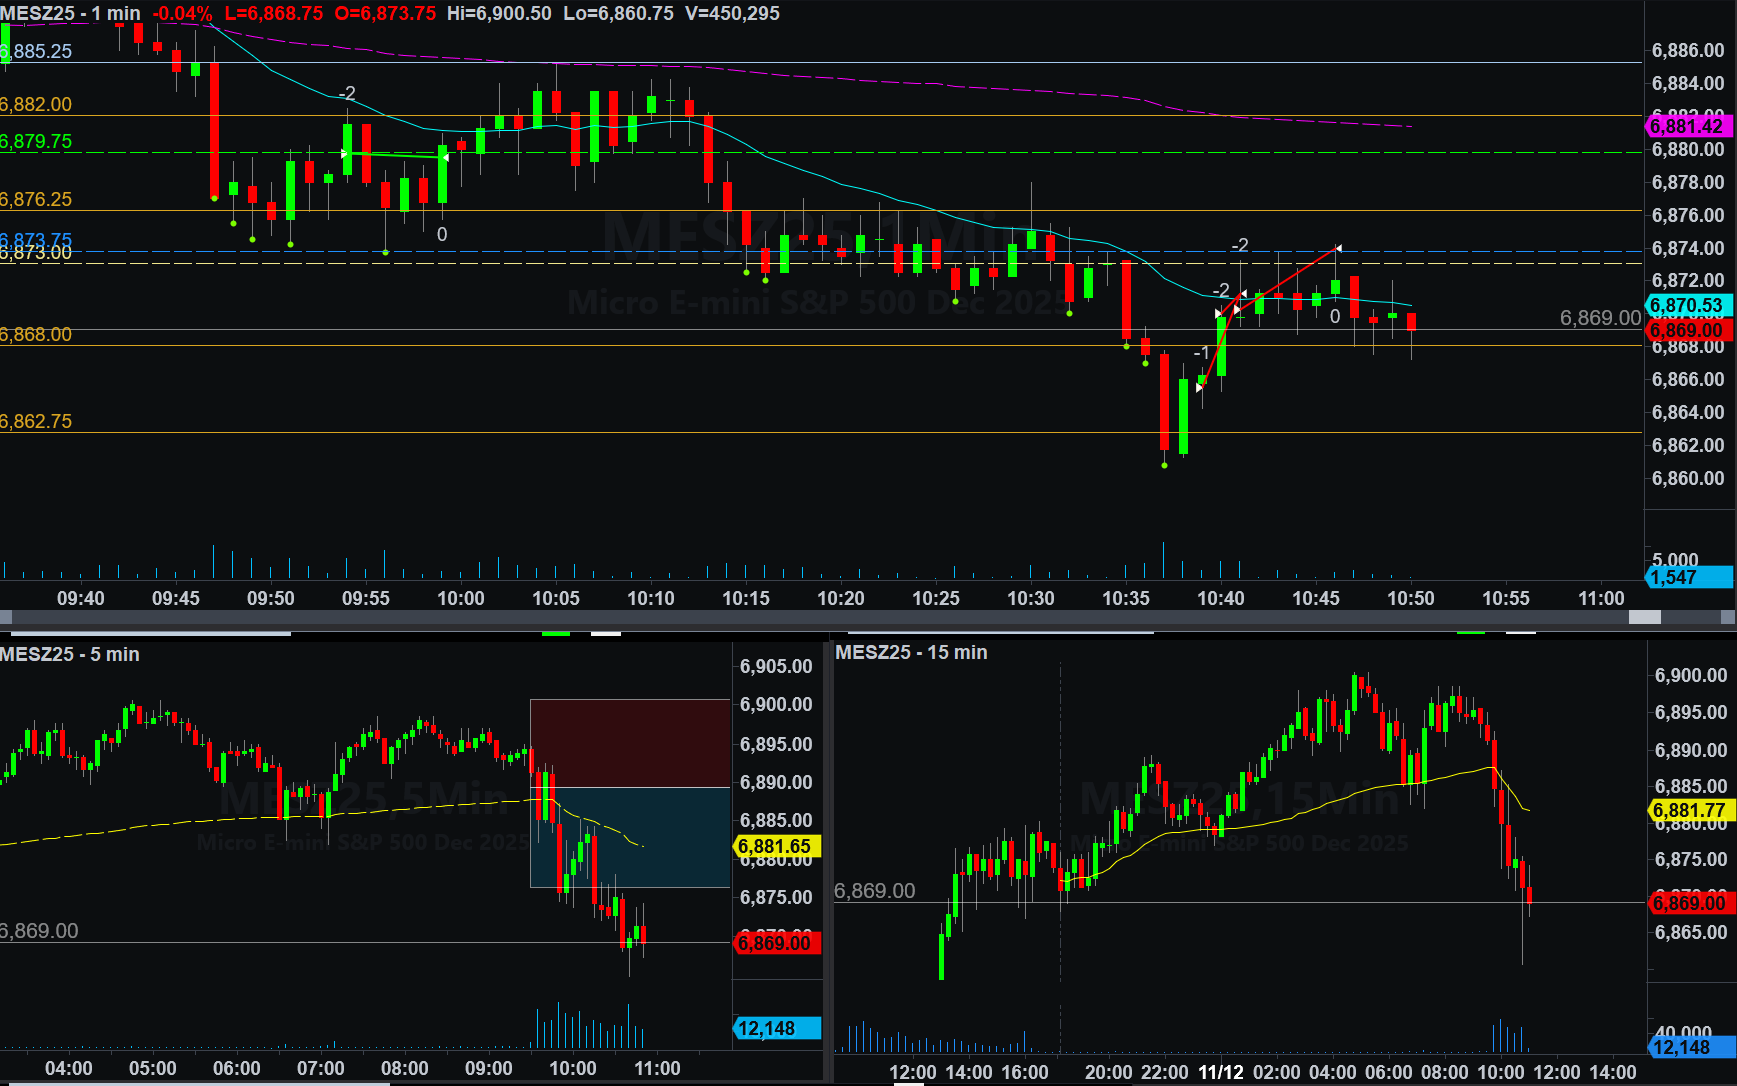Click the green dashed 6,879.75 level label
Screen dimensions: 1737x1086
click(37, 141)
